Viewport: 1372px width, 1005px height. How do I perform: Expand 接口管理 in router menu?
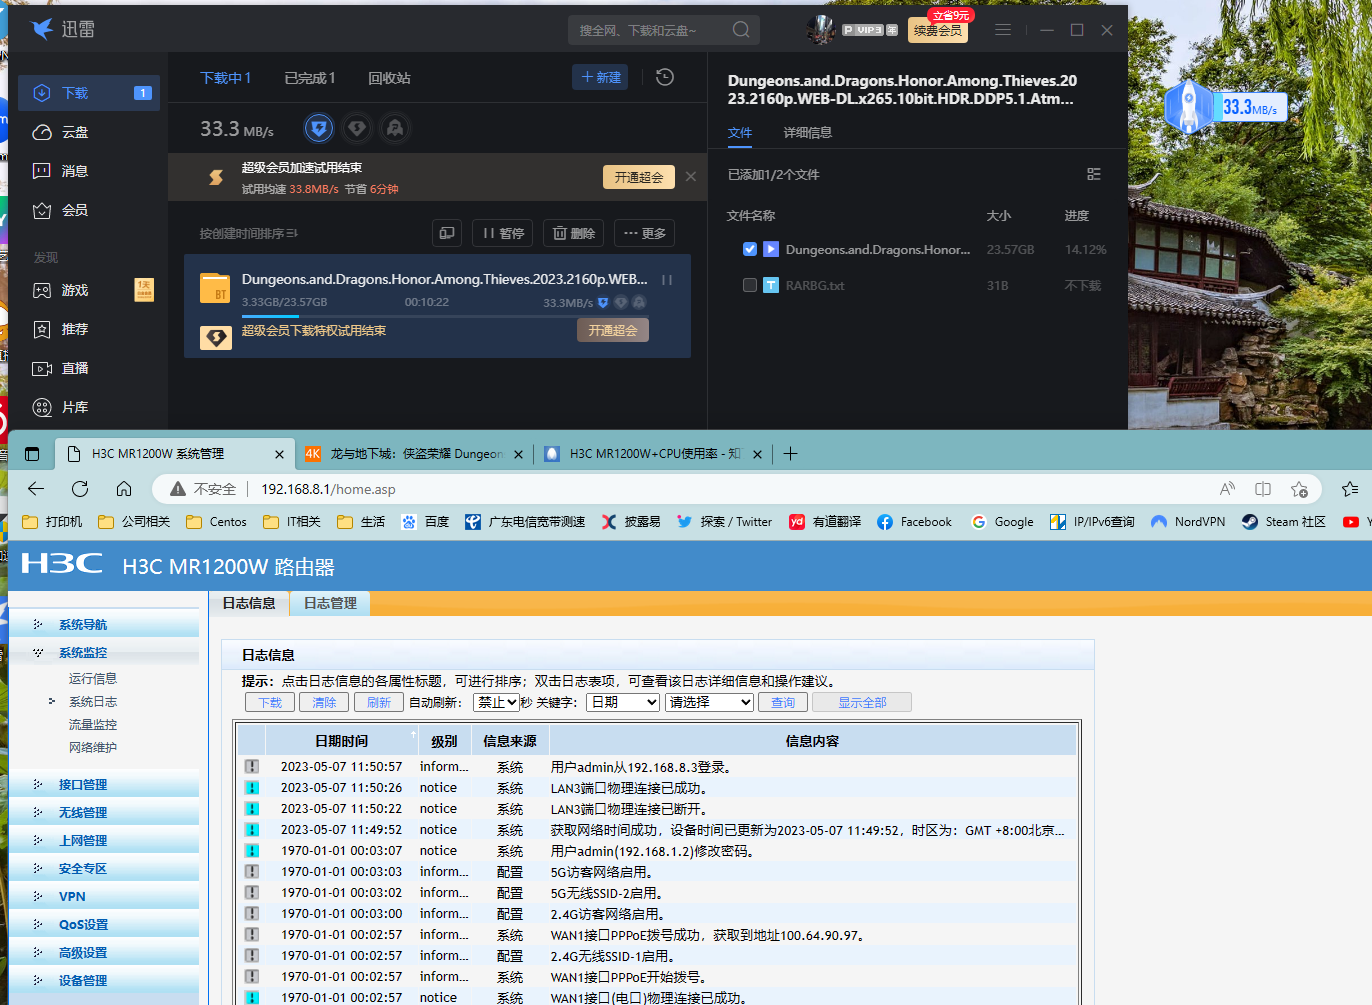pyautogui.click(x=83, y=785)
